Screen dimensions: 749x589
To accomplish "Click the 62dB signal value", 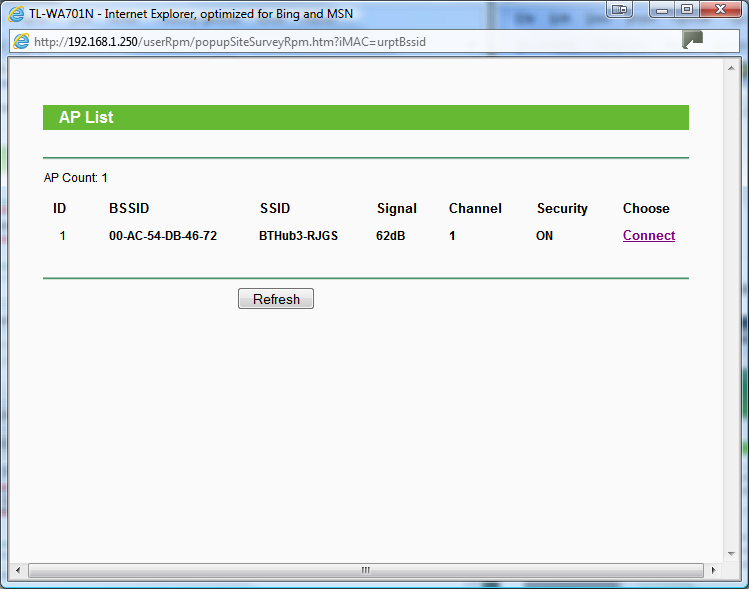I will (391, 236).
